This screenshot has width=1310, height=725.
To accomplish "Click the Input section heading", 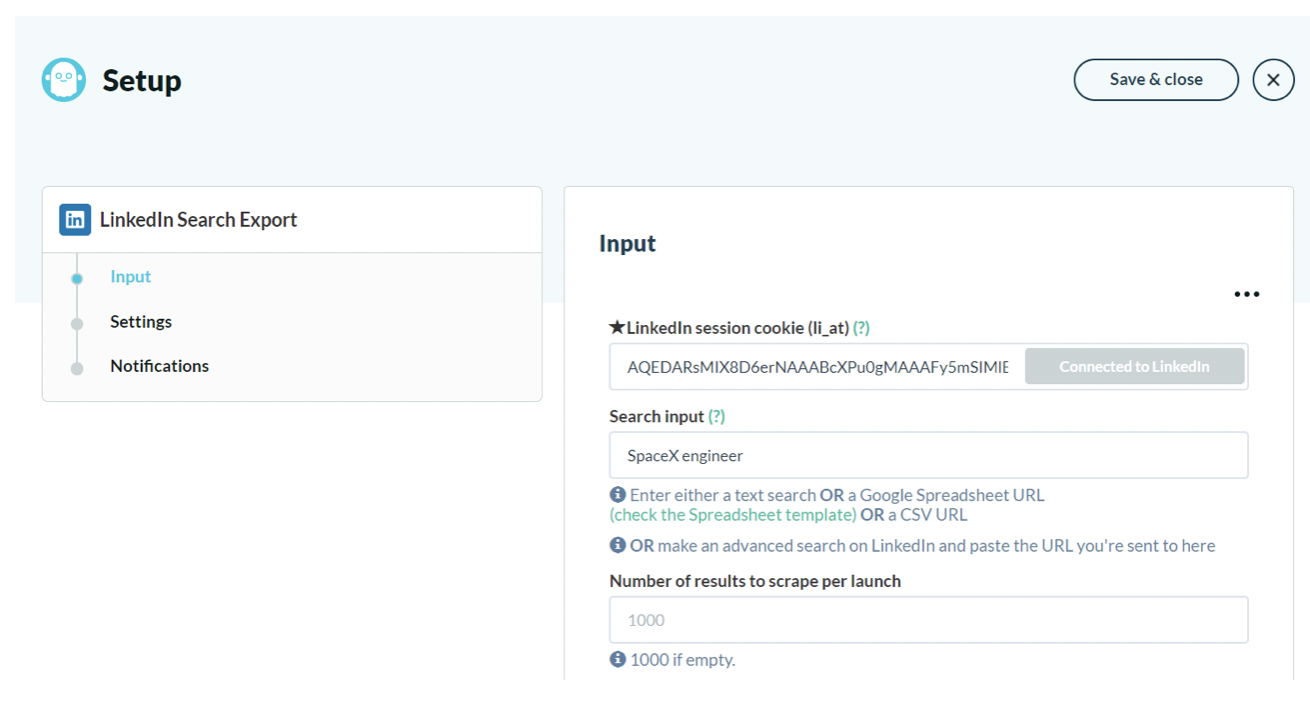I will click(628, 244).
